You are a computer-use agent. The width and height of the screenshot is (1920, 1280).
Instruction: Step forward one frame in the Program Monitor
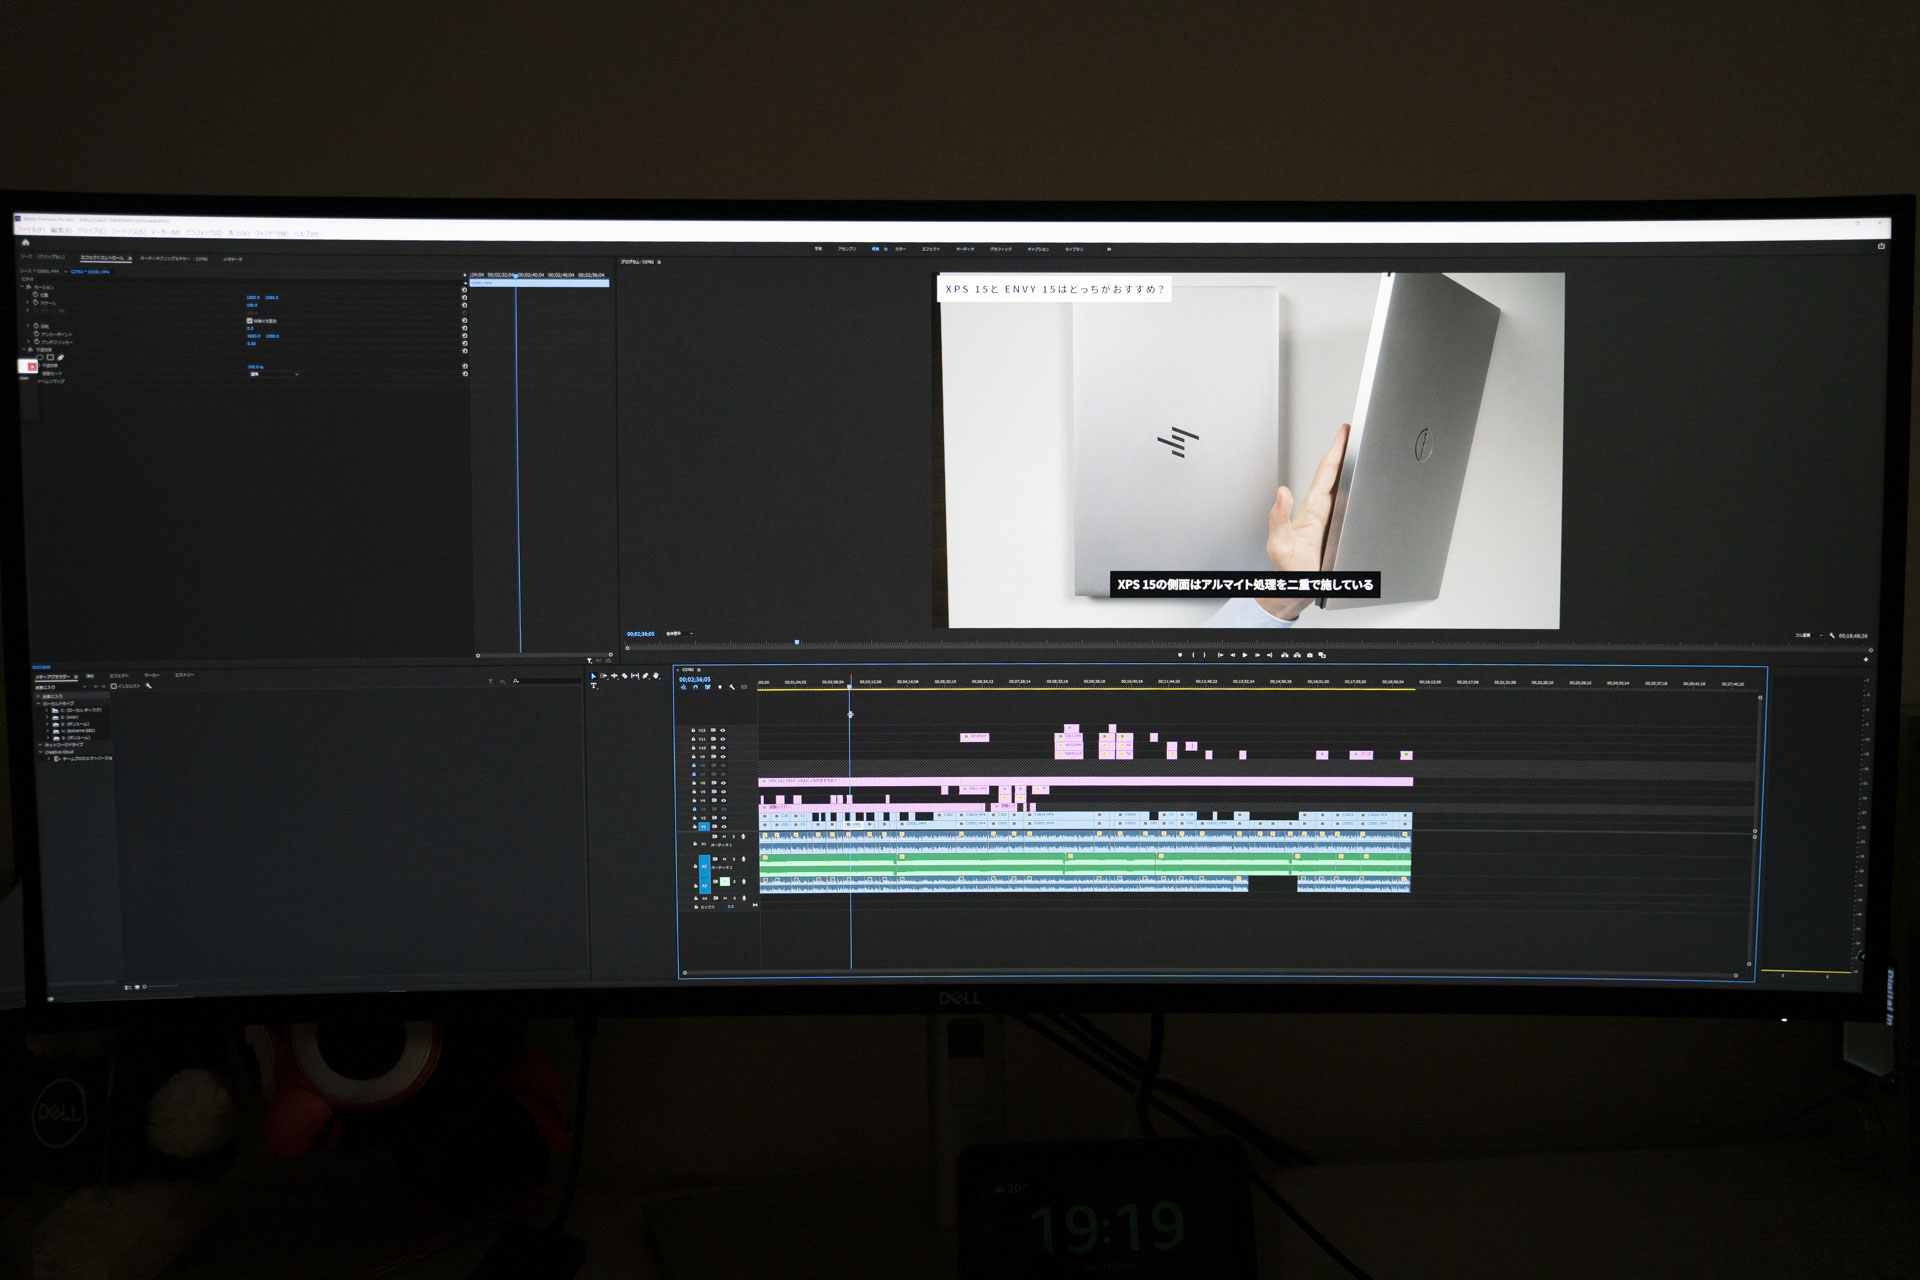[x=1257, y=655]
